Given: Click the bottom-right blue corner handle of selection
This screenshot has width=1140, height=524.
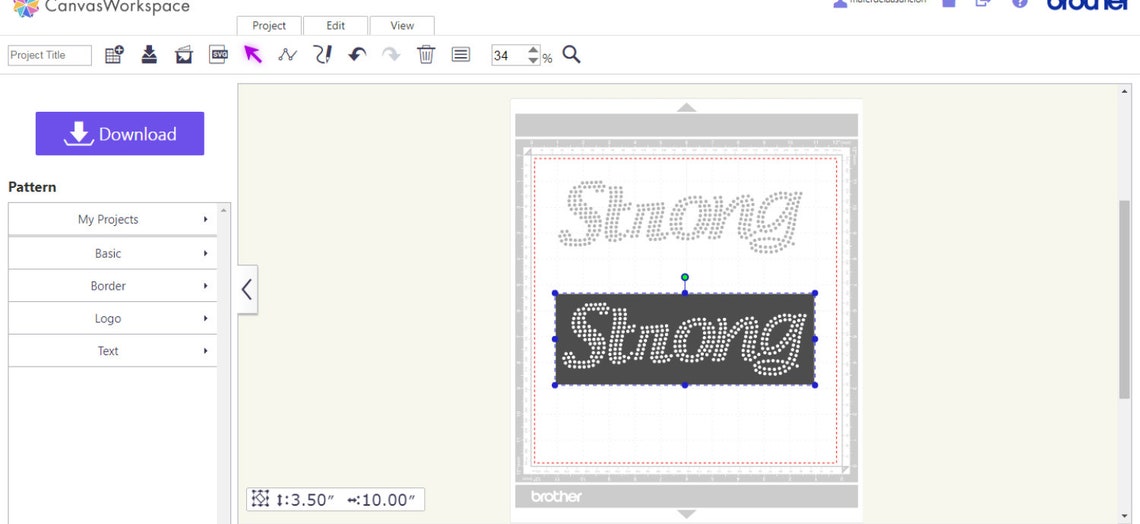Looking at the screenshot, I should [814, 384].
